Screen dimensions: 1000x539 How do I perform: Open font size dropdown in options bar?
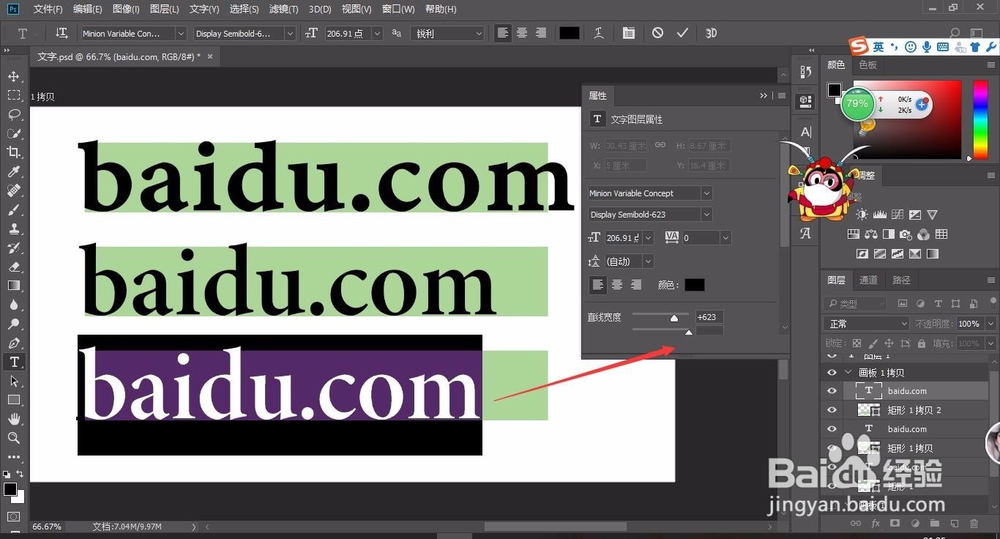coord(377,33)
